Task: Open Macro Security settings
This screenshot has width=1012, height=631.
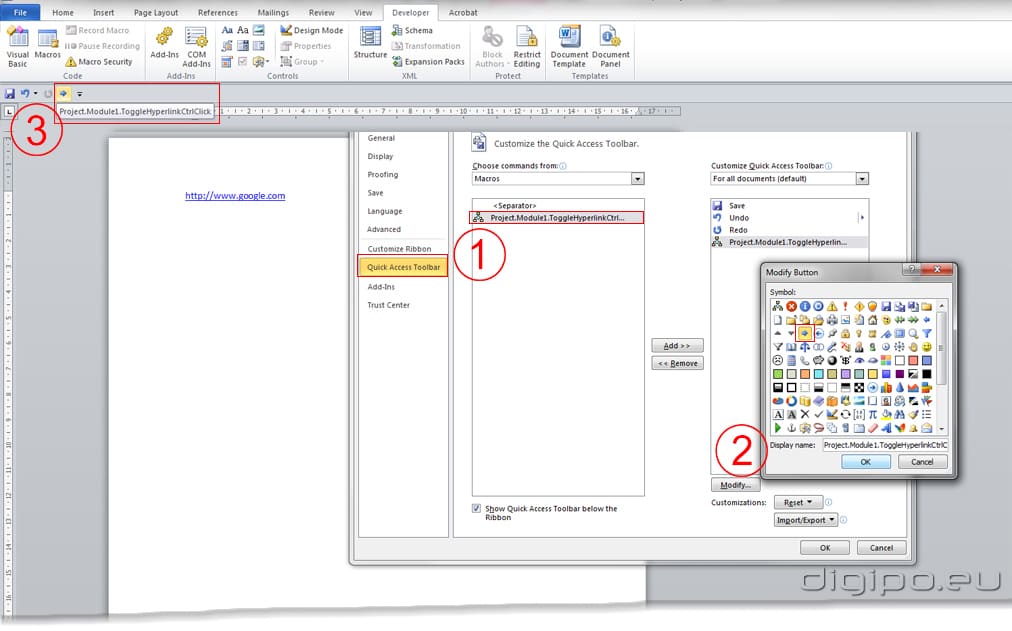Action: click(99, 62)
